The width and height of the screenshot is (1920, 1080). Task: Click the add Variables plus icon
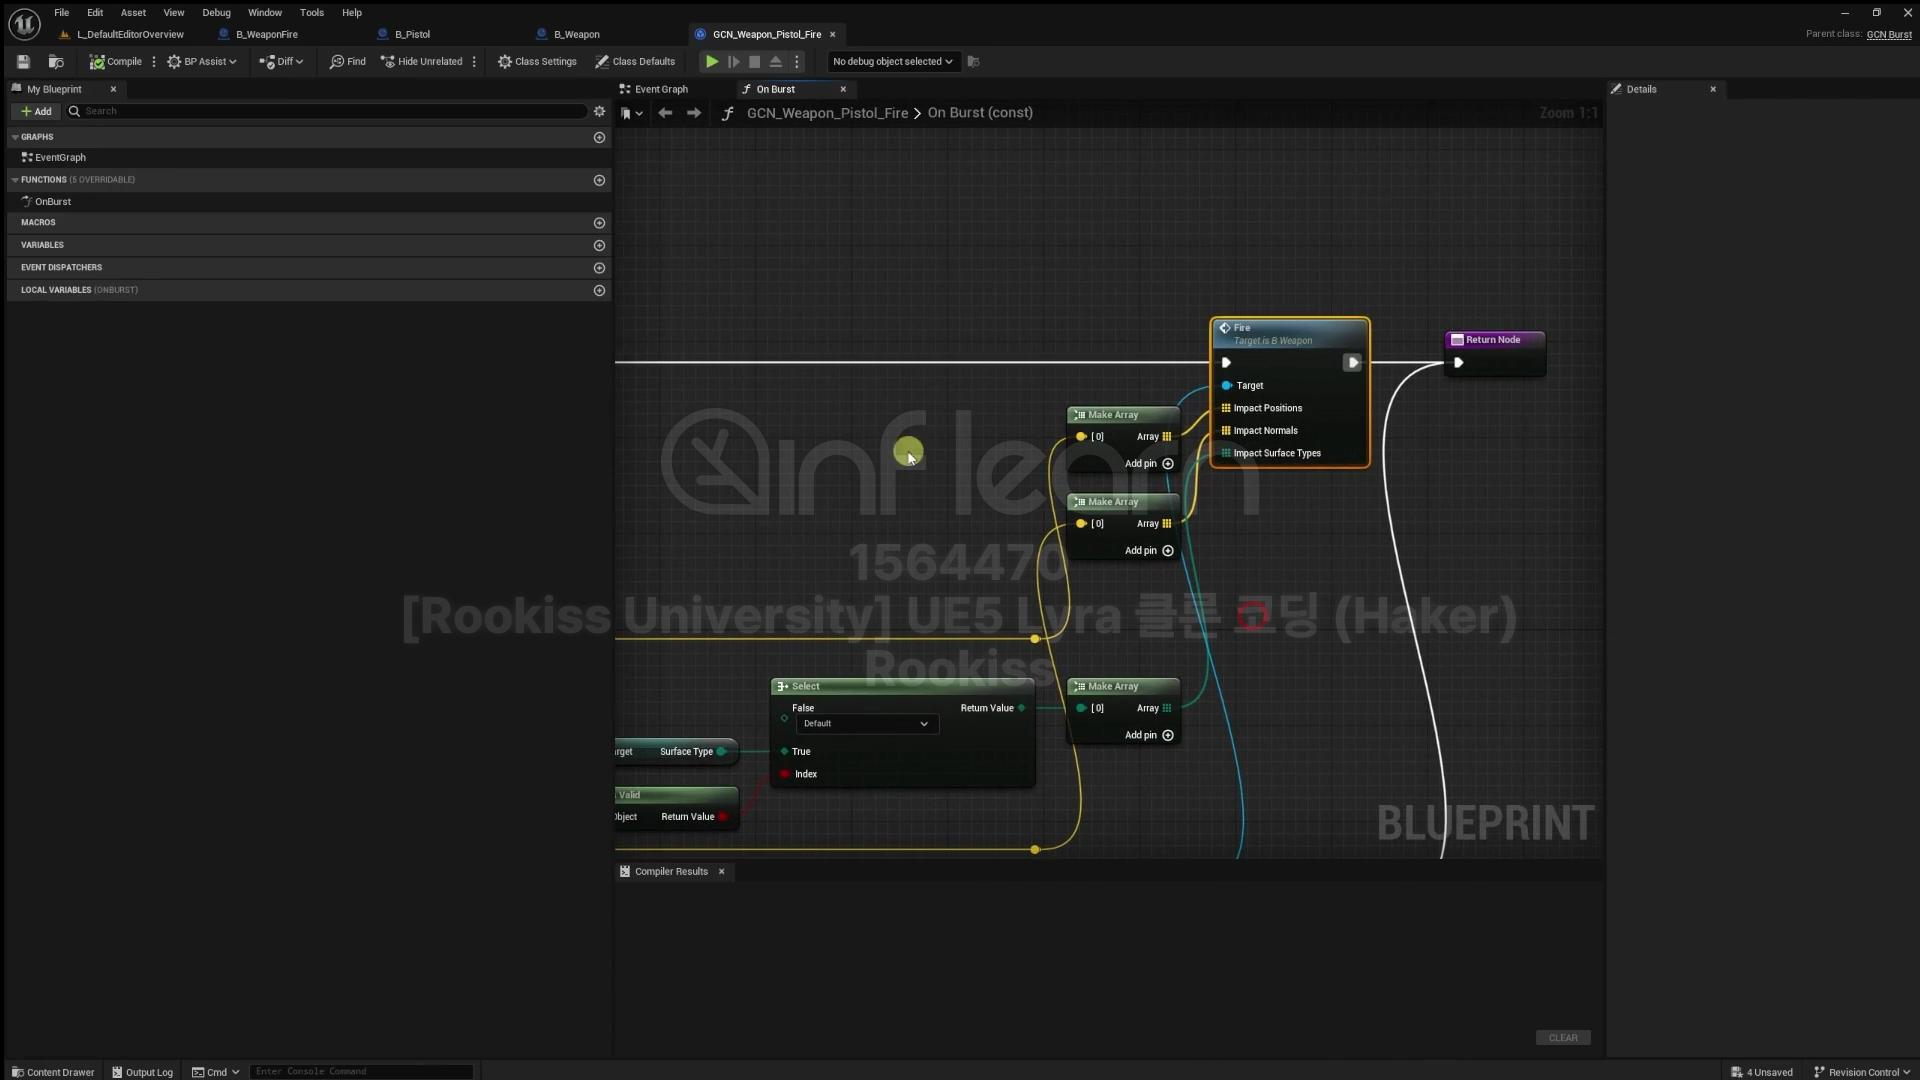point(599,245)
